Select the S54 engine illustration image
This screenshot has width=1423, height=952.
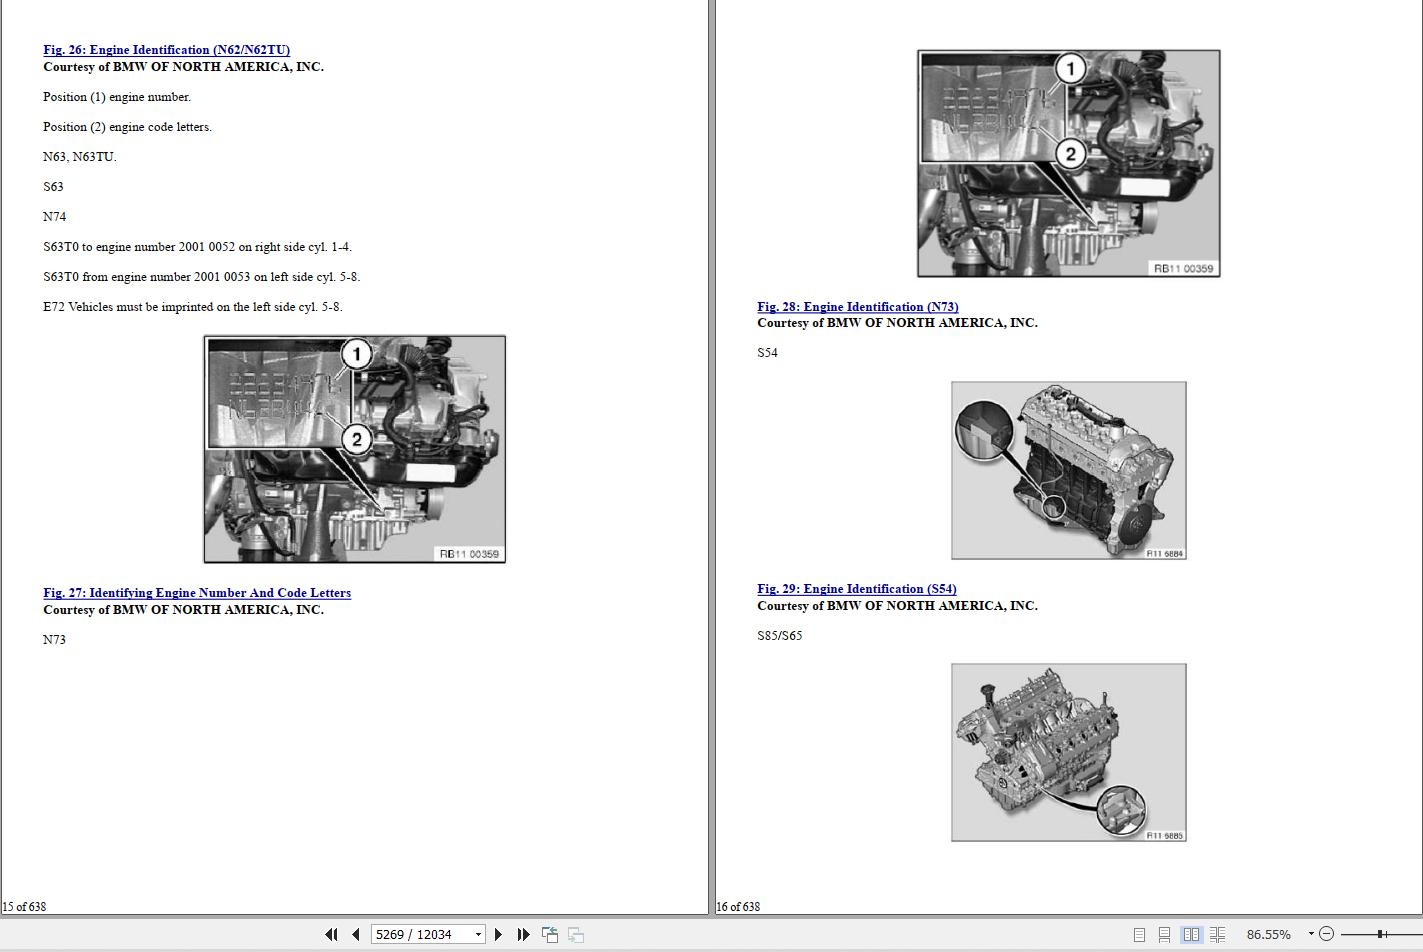[x=1068, y=470]
